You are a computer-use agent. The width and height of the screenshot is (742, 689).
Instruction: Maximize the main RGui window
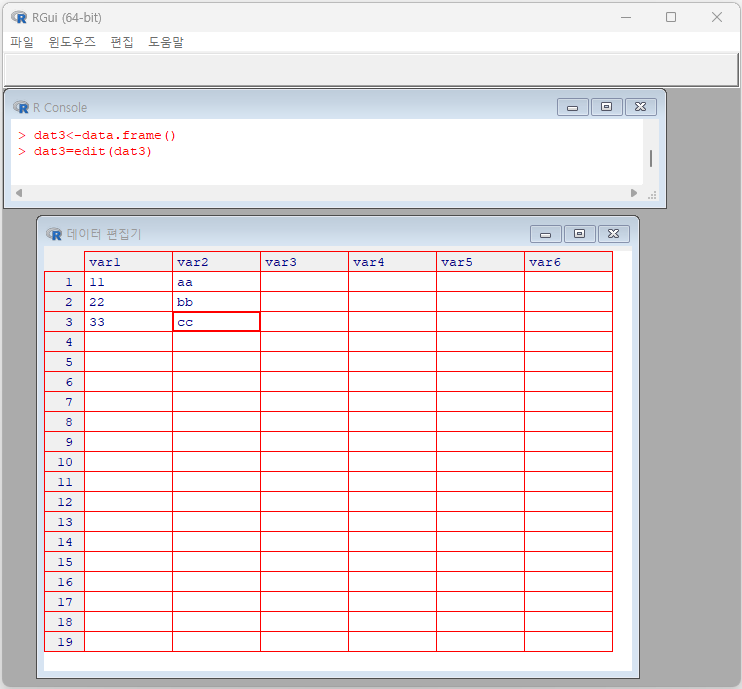671,18
